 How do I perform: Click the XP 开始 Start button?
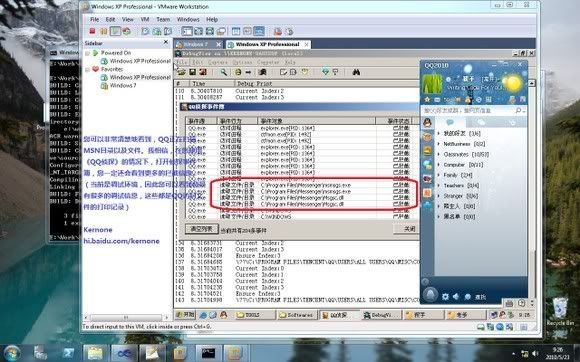pos(185,315)
